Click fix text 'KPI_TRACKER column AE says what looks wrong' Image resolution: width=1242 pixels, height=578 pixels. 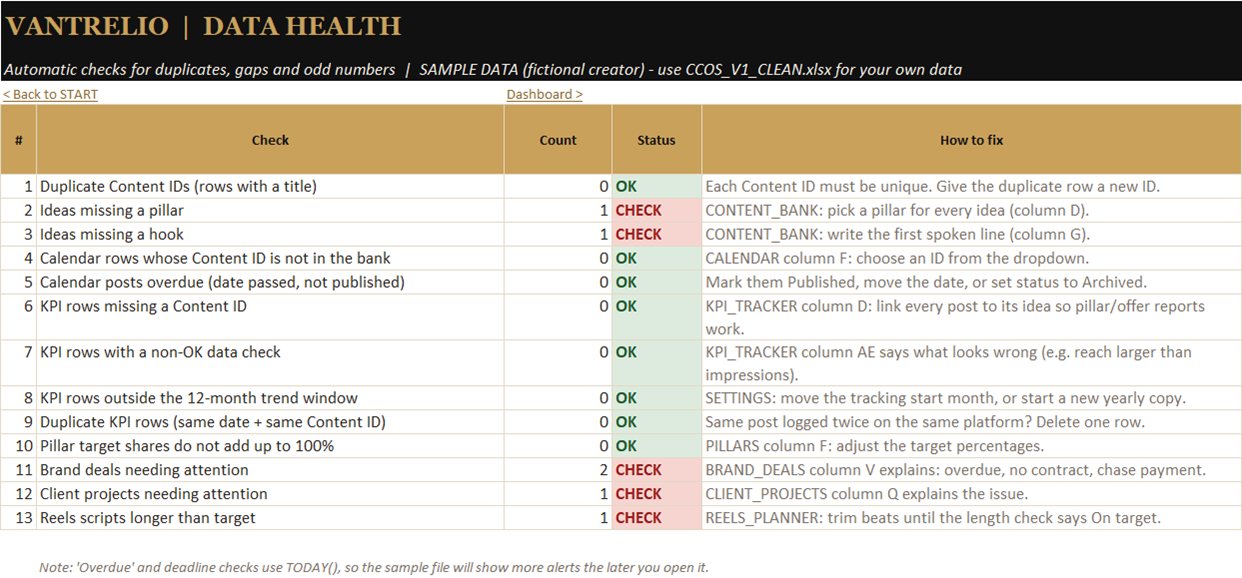[971, 363]
